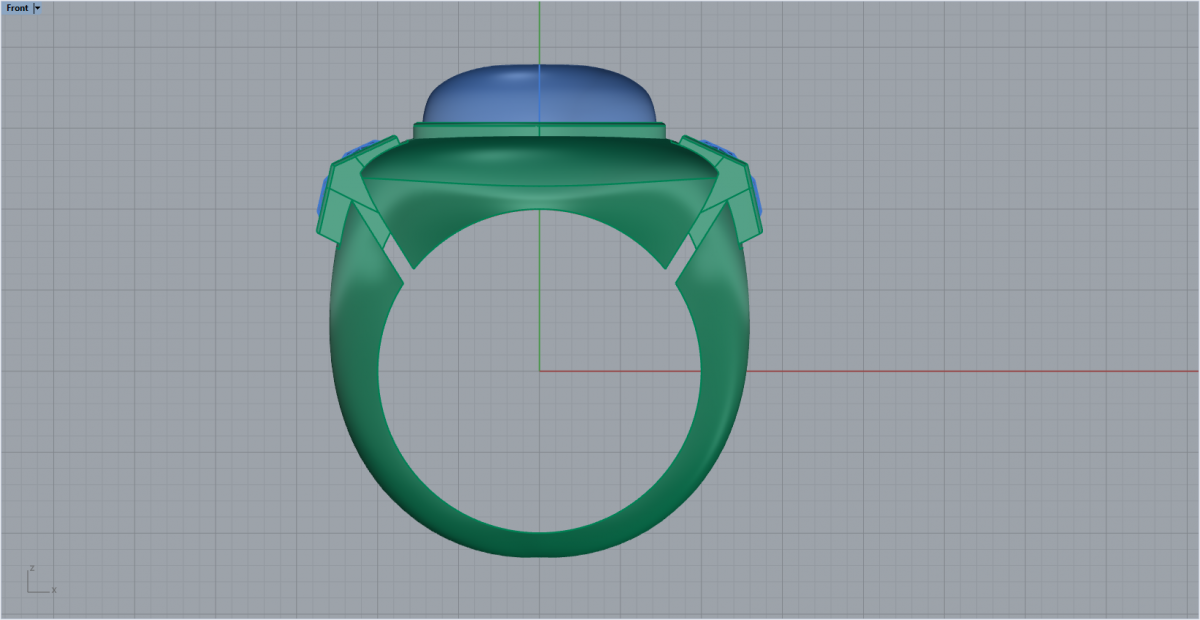
Task: Select the thin green bezel rim under the stone
Action: click(540, 129)
